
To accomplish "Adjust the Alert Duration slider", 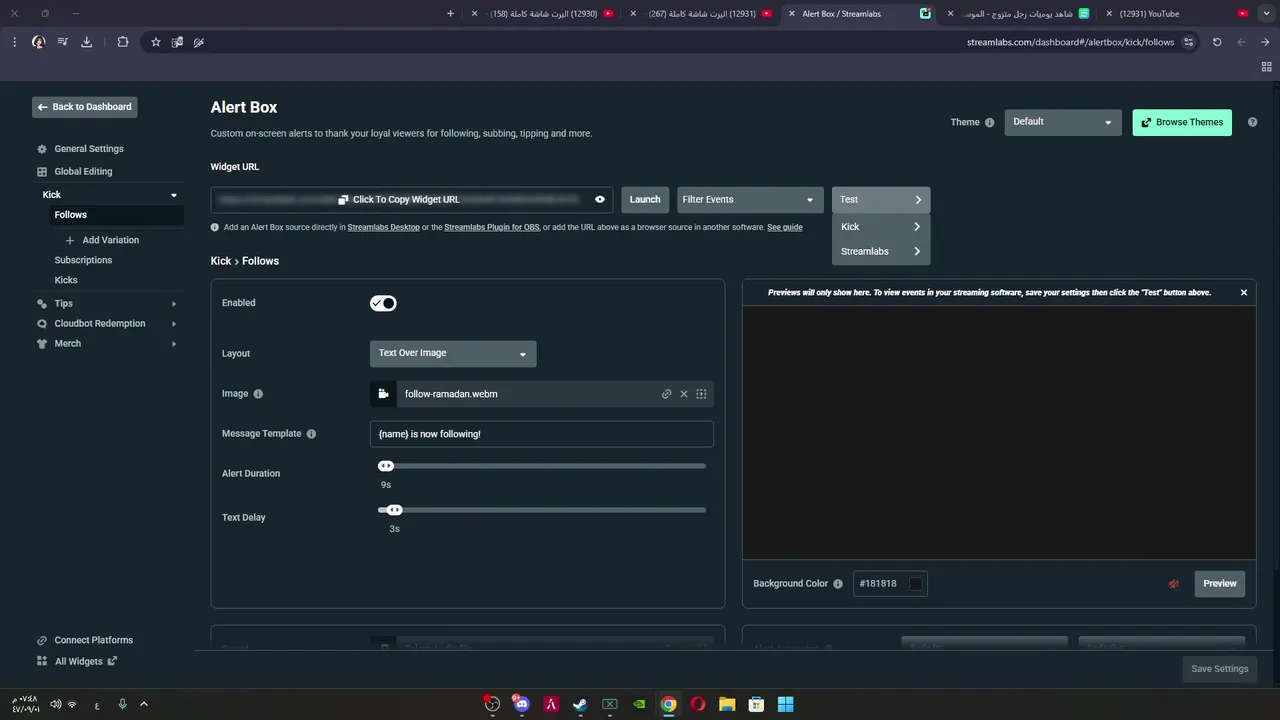I will tap(386, 466).
